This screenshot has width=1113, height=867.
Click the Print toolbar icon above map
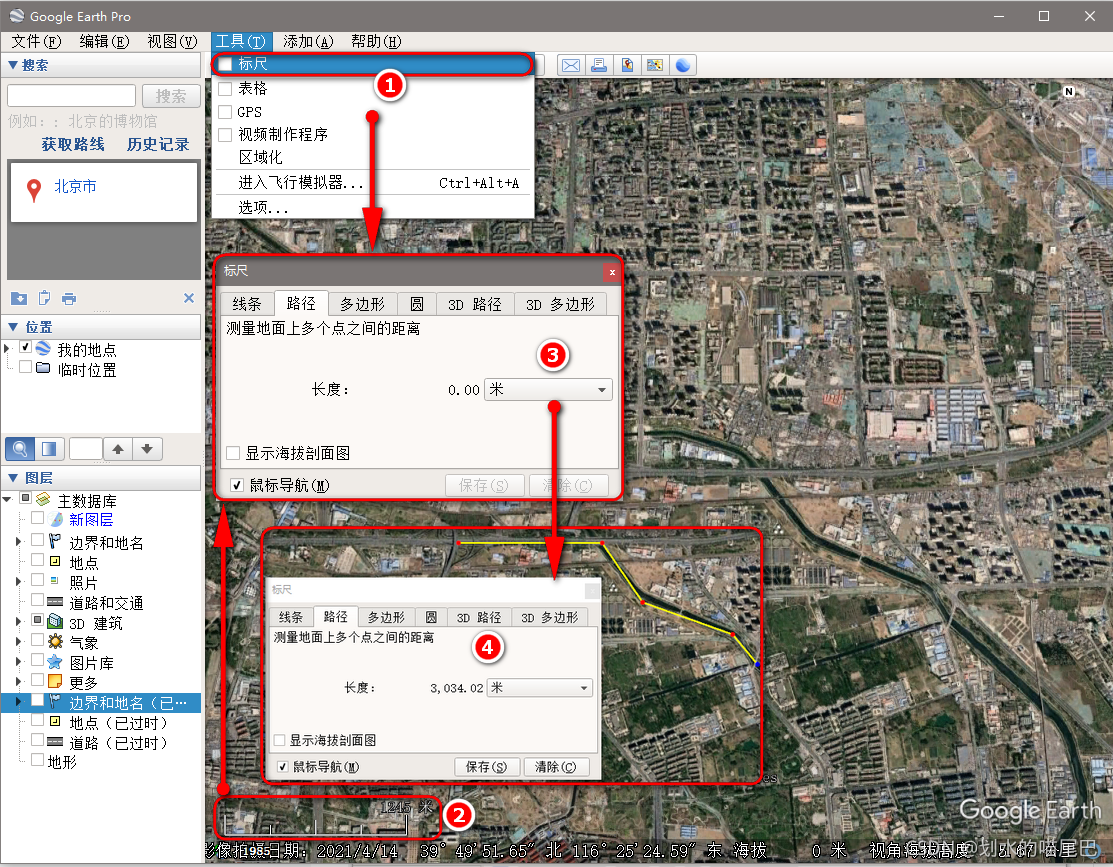pyautogui.click(x=599, y=65)
